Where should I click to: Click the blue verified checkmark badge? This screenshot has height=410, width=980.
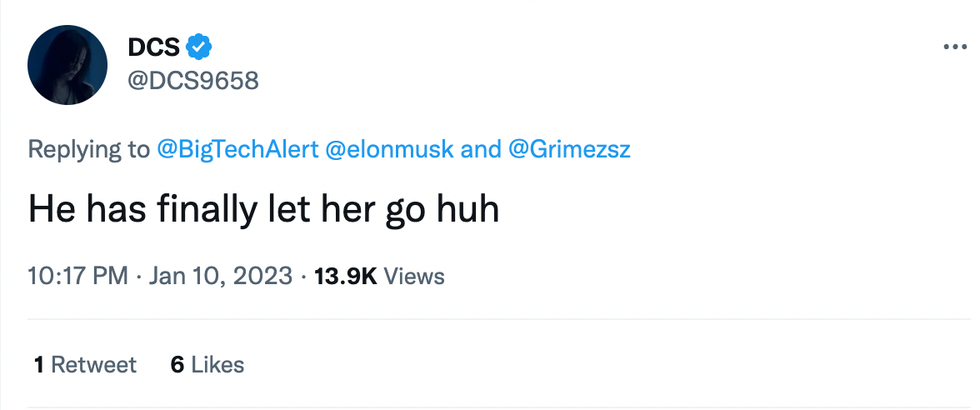[x=200, y=46]
